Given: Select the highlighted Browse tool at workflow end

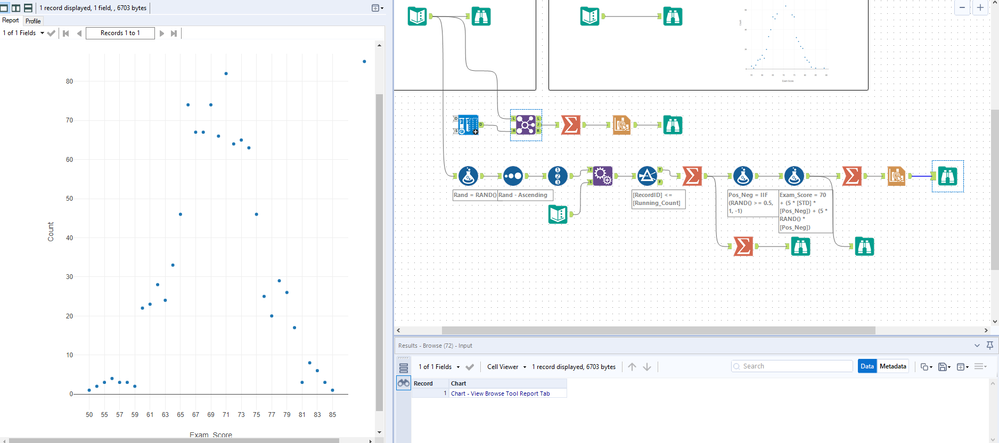Looking at the screenshot, I should point(947,176).
